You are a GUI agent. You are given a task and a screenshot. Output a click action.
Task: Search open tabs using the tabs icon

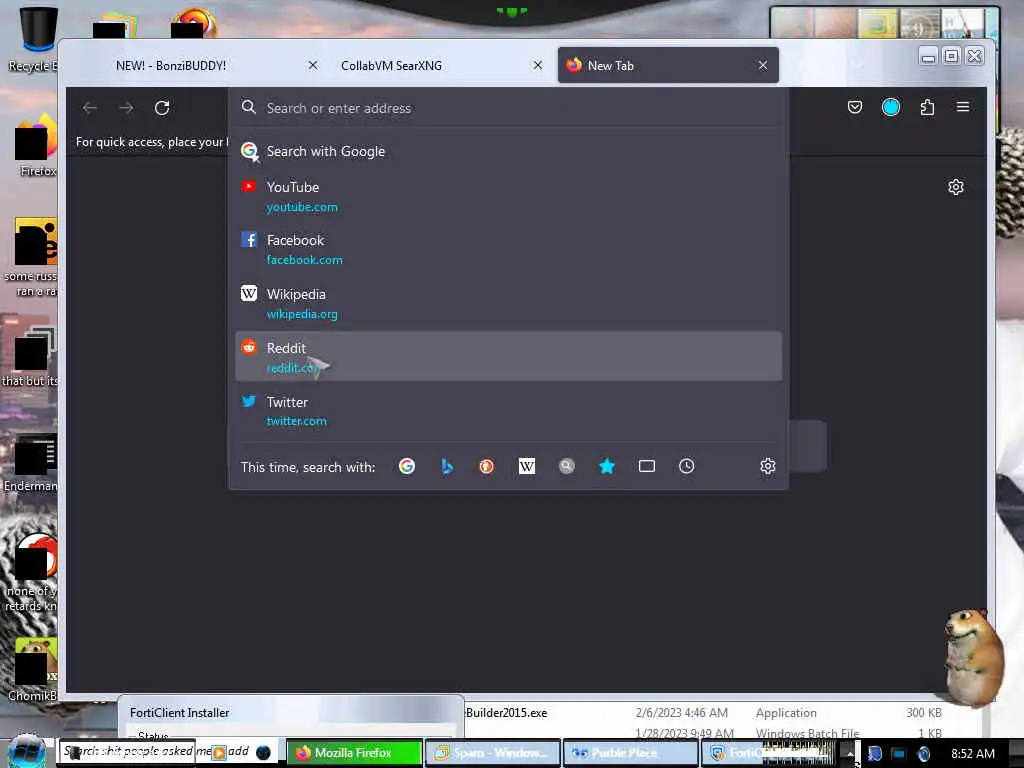click(647, 466)
